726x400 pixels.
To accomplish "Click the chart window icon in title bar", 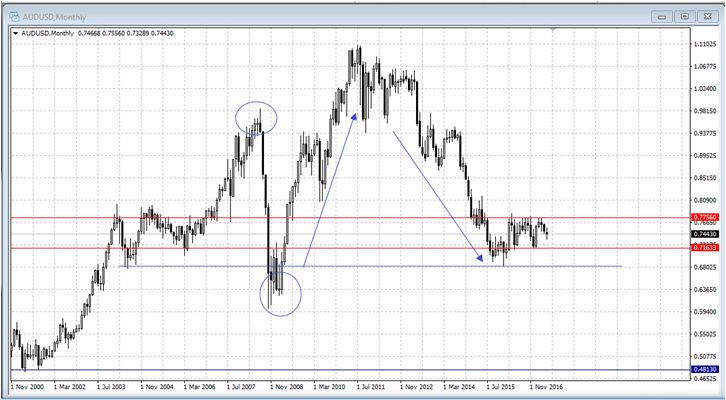I will 15,15.
